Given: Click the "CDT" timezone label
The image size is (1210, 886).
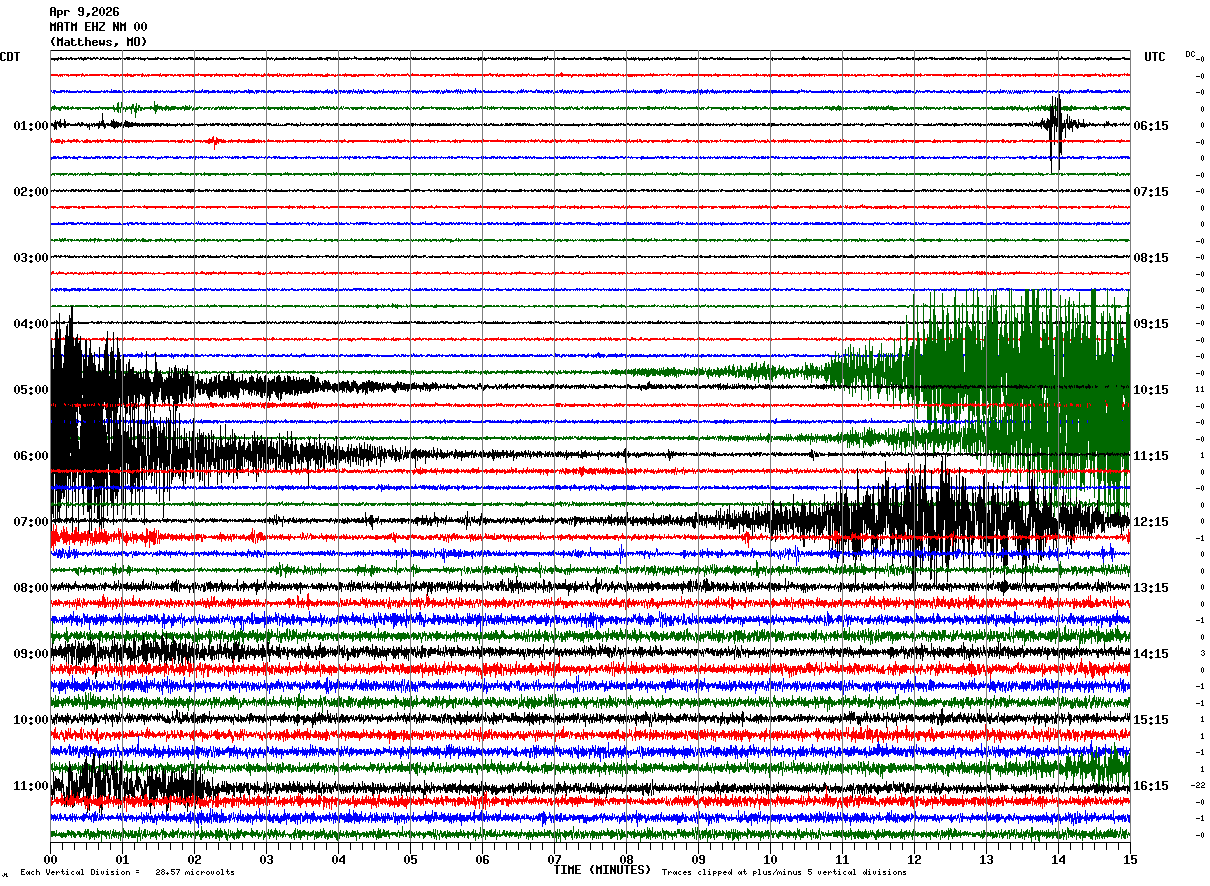Looking at the screenshot, I should pos(10,57).
